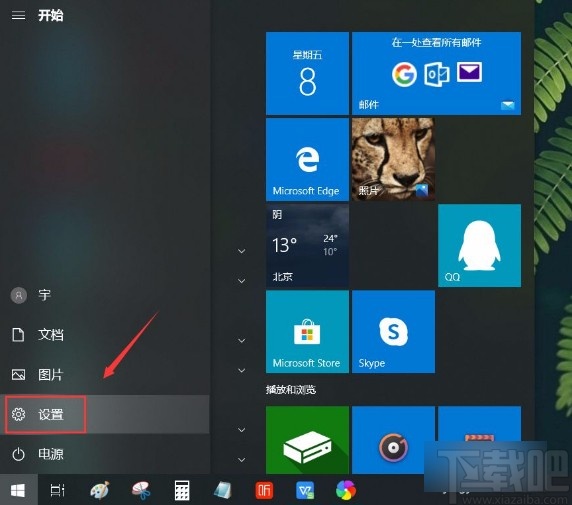The image size is (572, 505).
Task: Click the 开始 title text
Action: click(x=51, y=15)
